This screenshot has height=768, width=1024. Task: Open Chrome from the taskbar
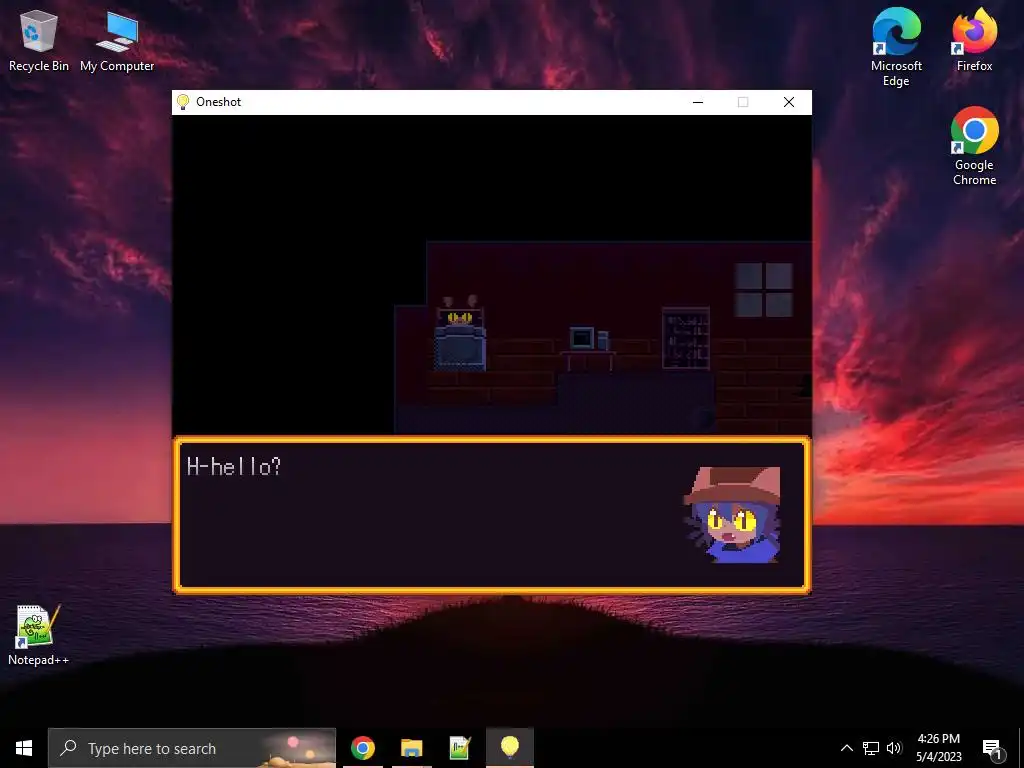coord(363,748)
